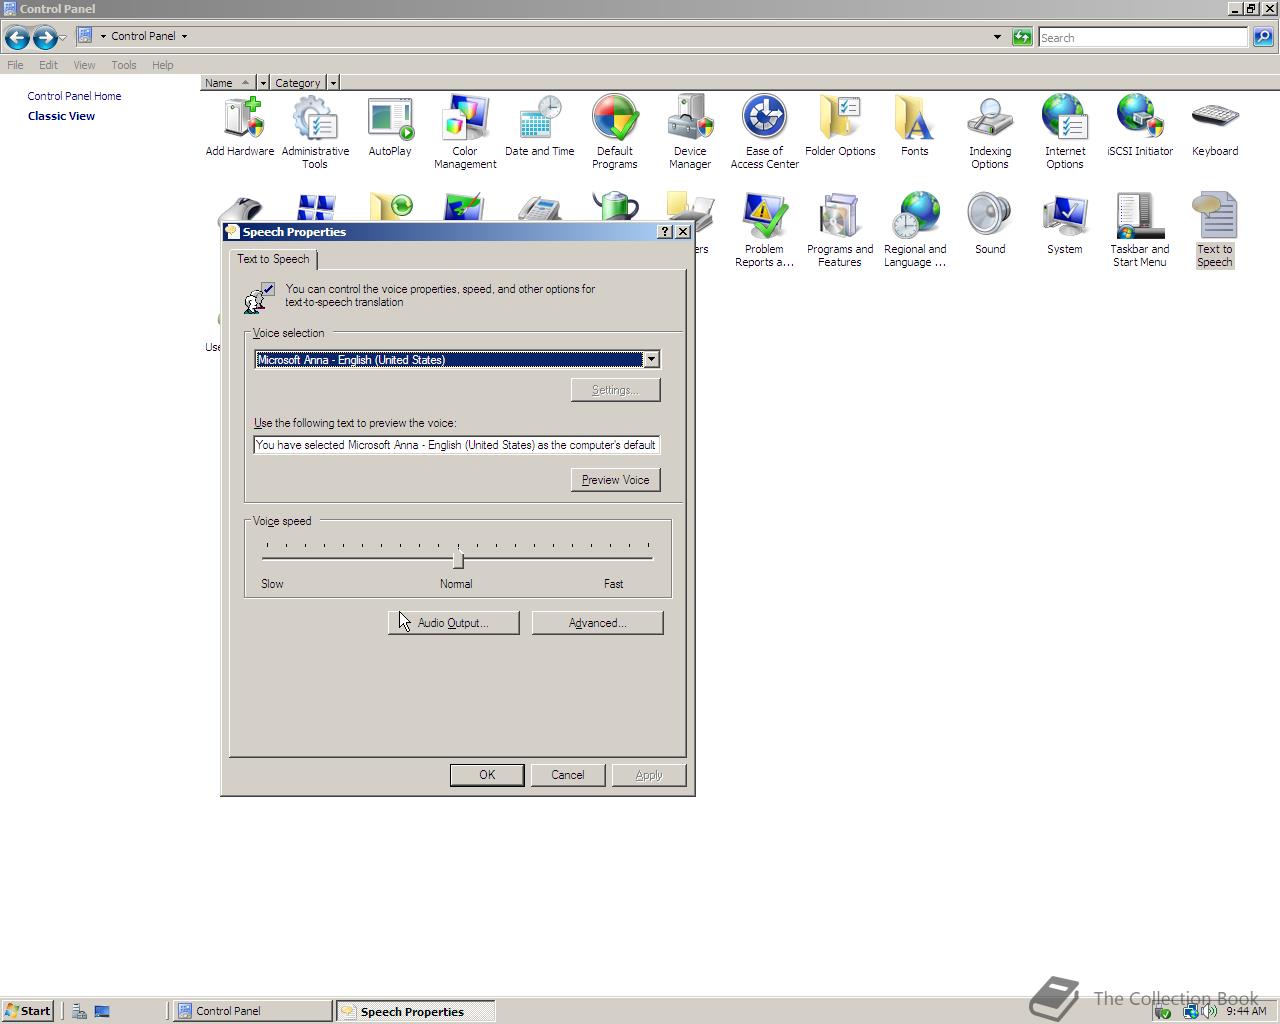
Task: Click the Preview Voice button
Action: coord(615,480)
